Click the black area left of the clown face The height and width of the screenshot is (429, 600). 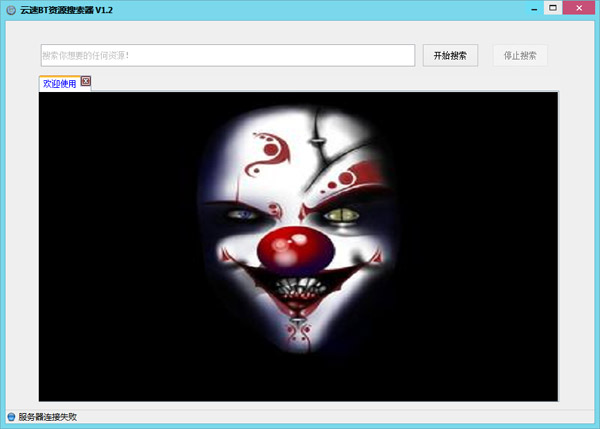(120, 250)
